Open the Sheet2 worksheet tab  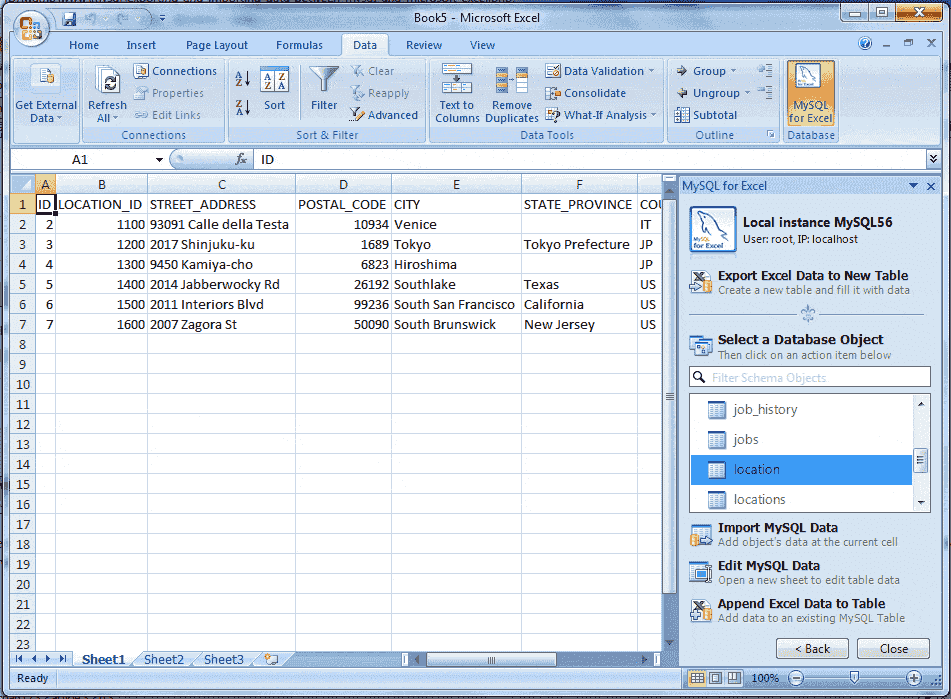tap(162, 659)
